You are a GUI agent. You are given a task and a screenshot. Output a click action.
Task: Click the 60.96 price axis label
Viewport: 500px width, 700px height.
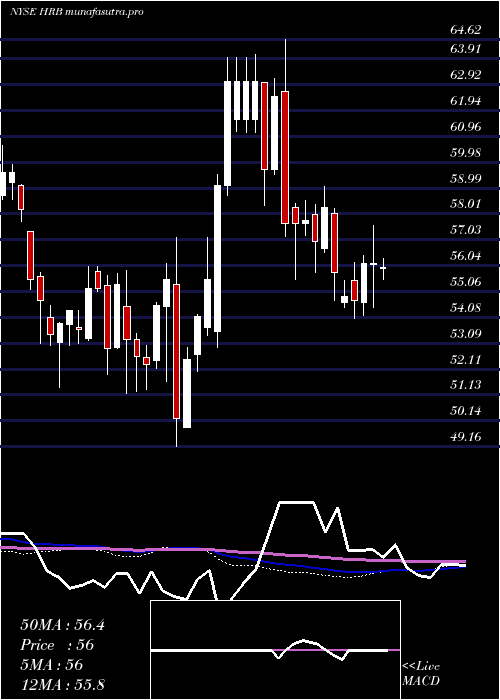[x=466, y=126]
